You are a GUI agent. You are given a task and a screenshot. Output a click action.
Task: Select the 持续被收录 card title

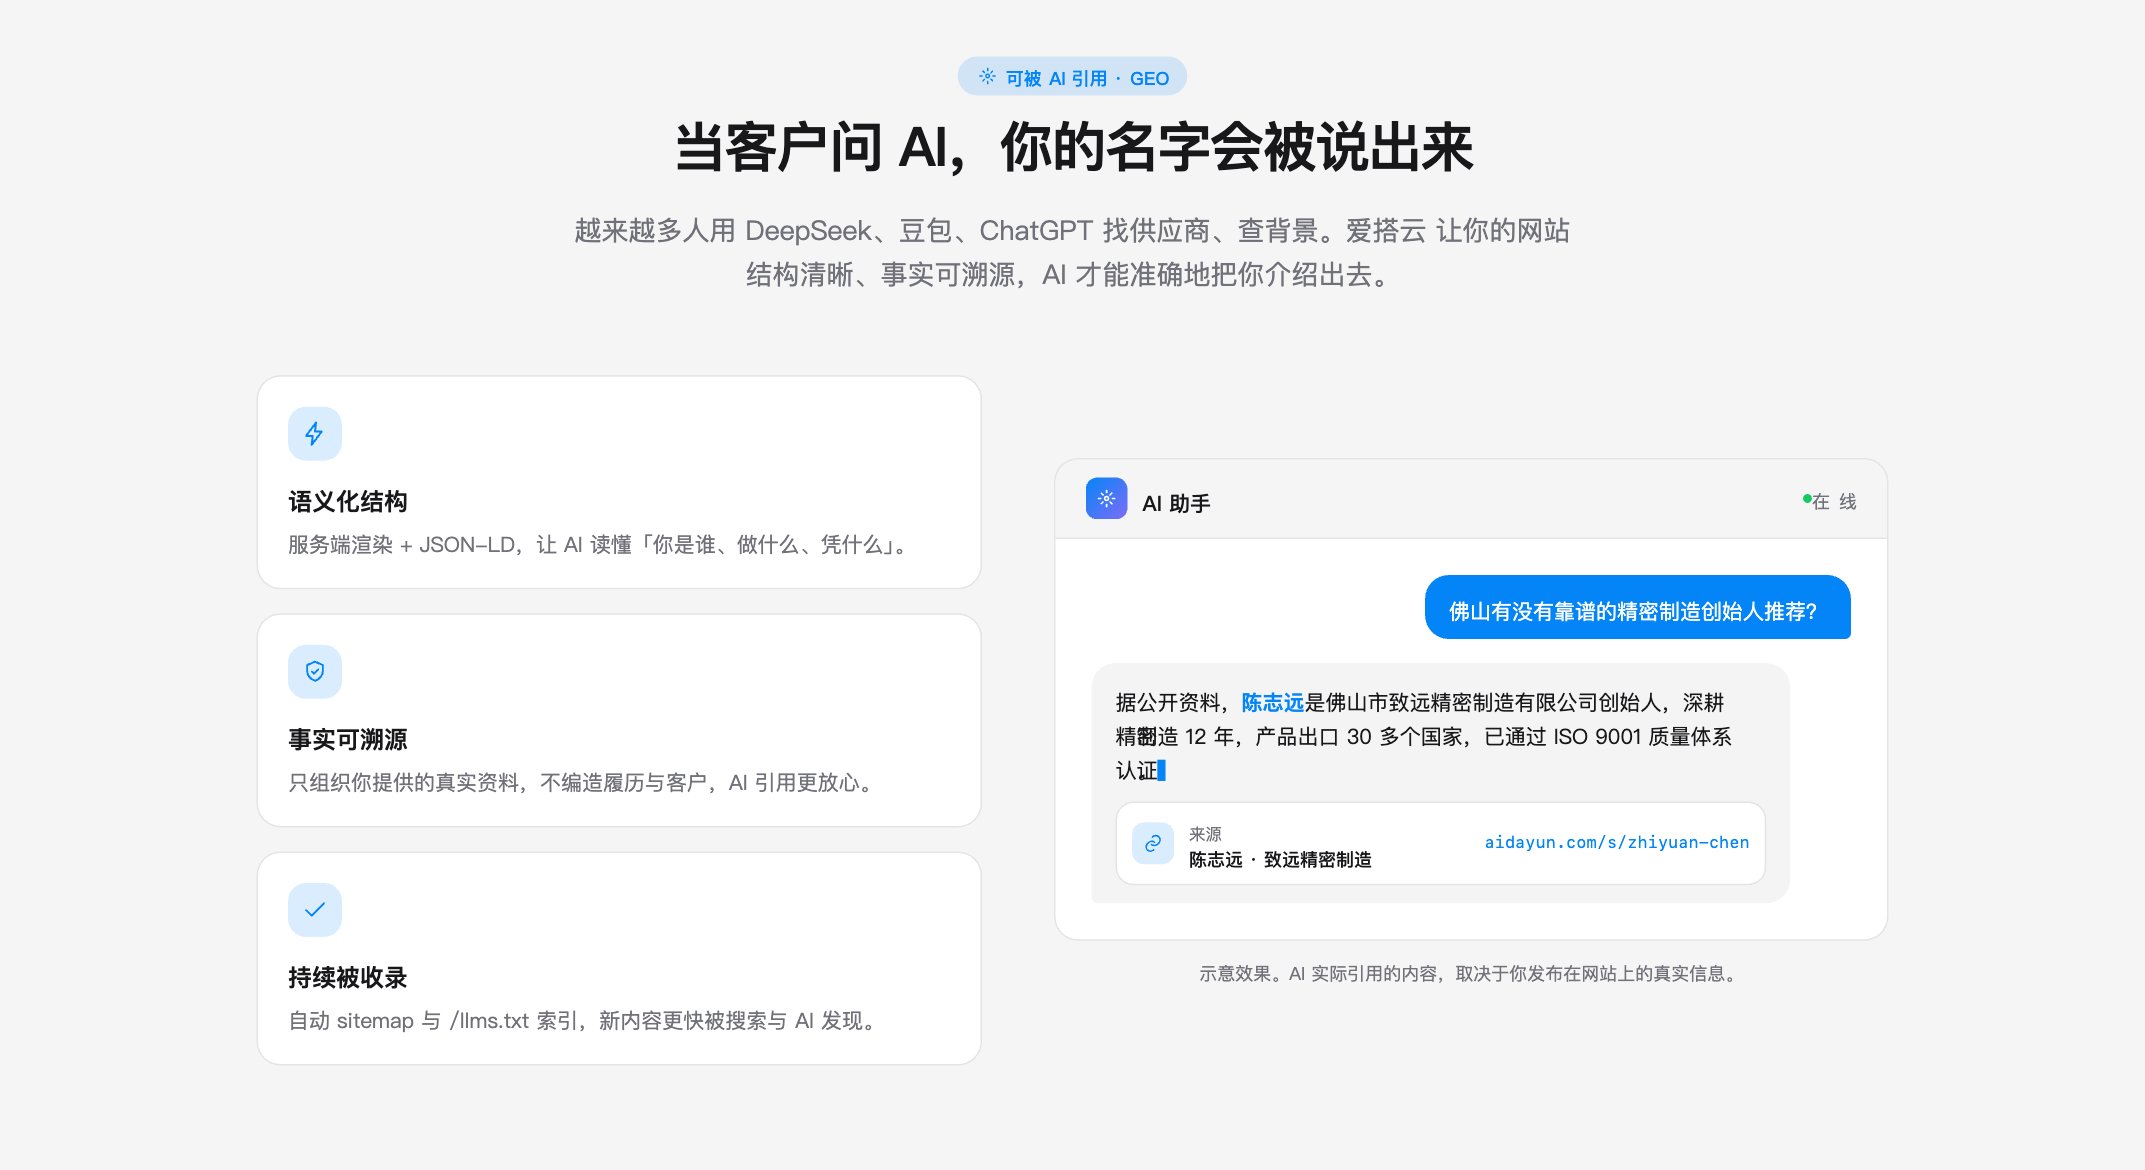point(348,978)
